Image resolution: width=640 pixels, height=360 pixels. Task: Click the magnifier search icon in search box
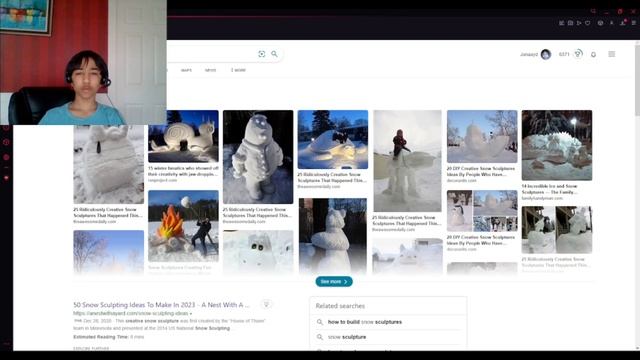(274, 54)
